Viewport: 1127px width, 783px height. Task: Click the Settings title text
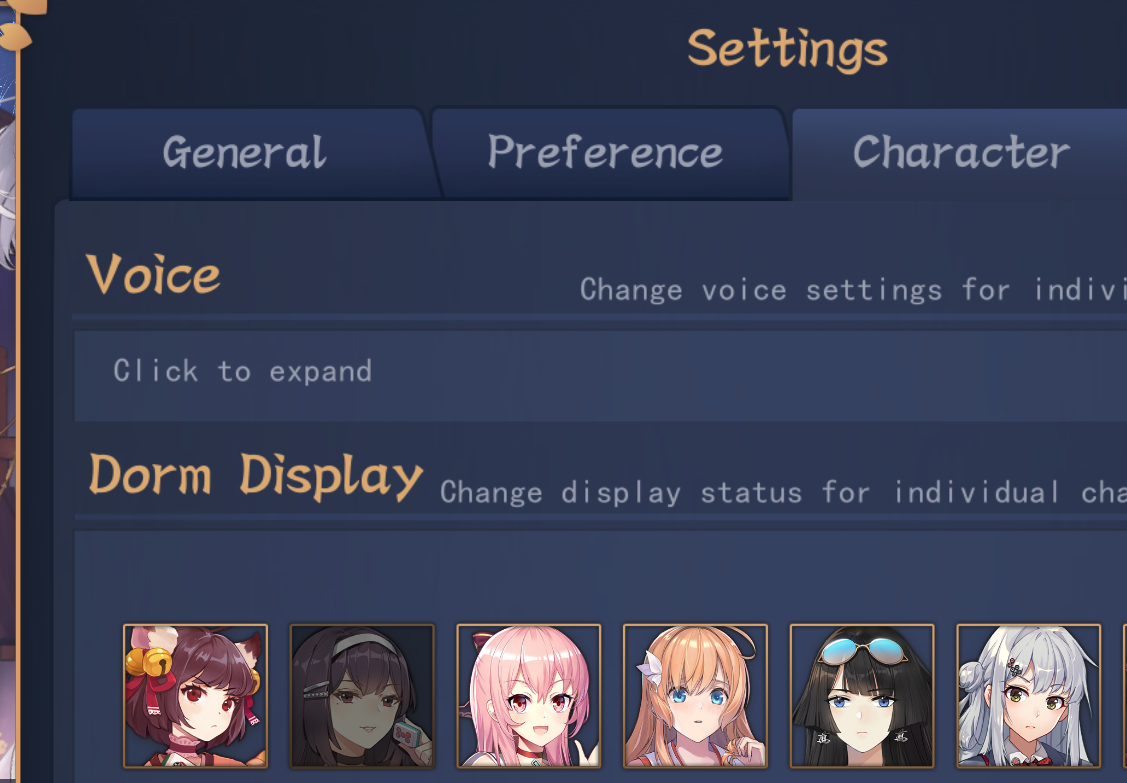(787, 49)
